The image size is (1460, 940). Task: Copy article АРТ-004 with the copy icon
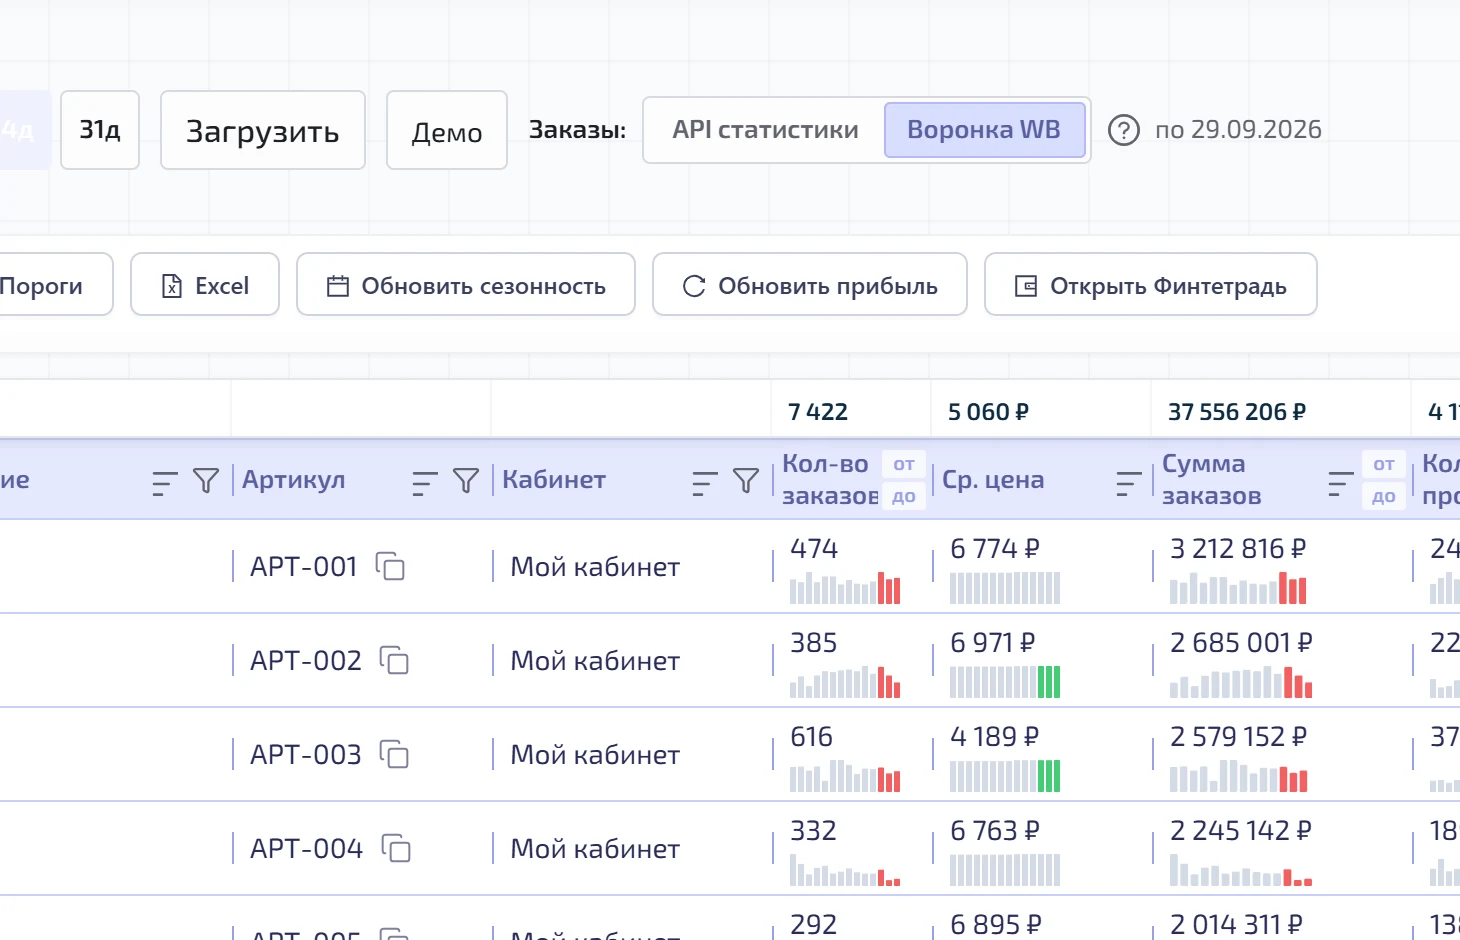(396, 848)
